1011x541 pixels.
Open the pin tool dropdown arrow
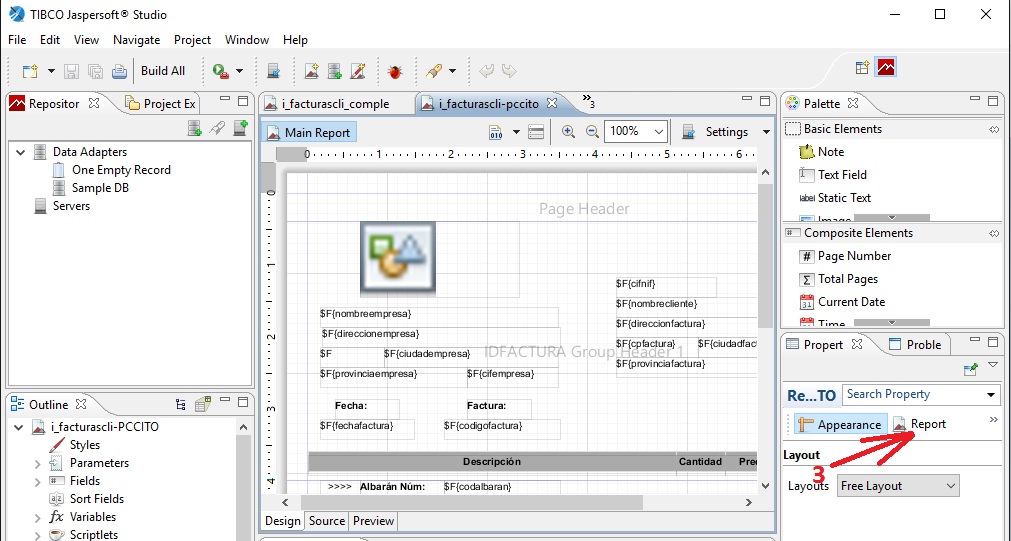click(452, 71)
